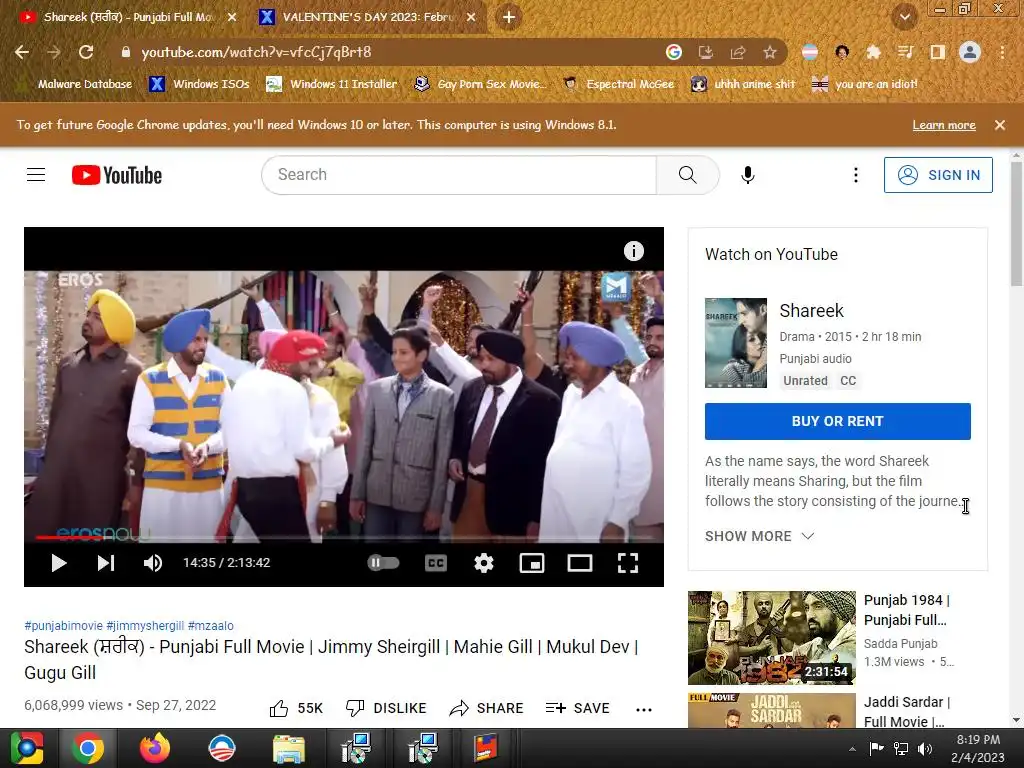Toggle closed captions on the player
Image resolution: width=1024 pixels, height=768 pixels.
[x=436, y=563]
